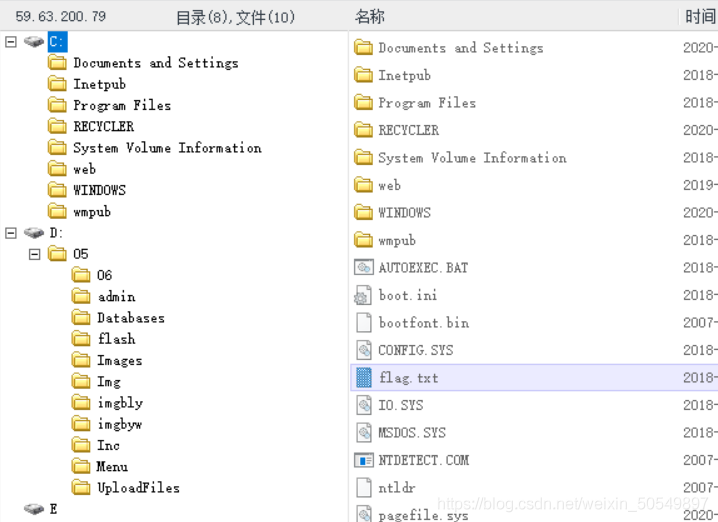Click IO.SYS system file icon

click(364, 405)
